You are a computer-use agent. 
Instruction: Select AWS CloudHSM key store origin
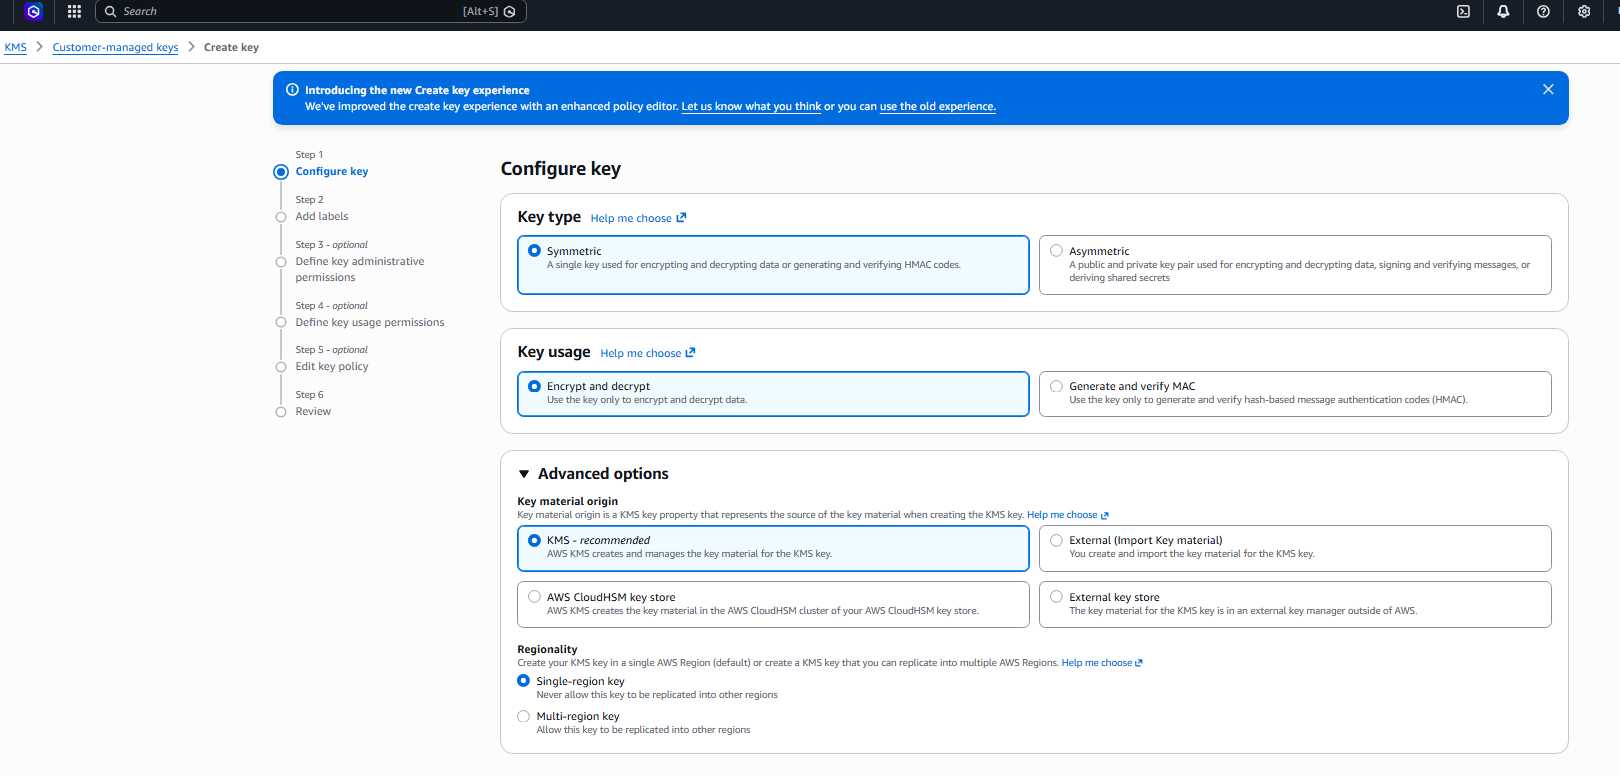pos(773,604)
